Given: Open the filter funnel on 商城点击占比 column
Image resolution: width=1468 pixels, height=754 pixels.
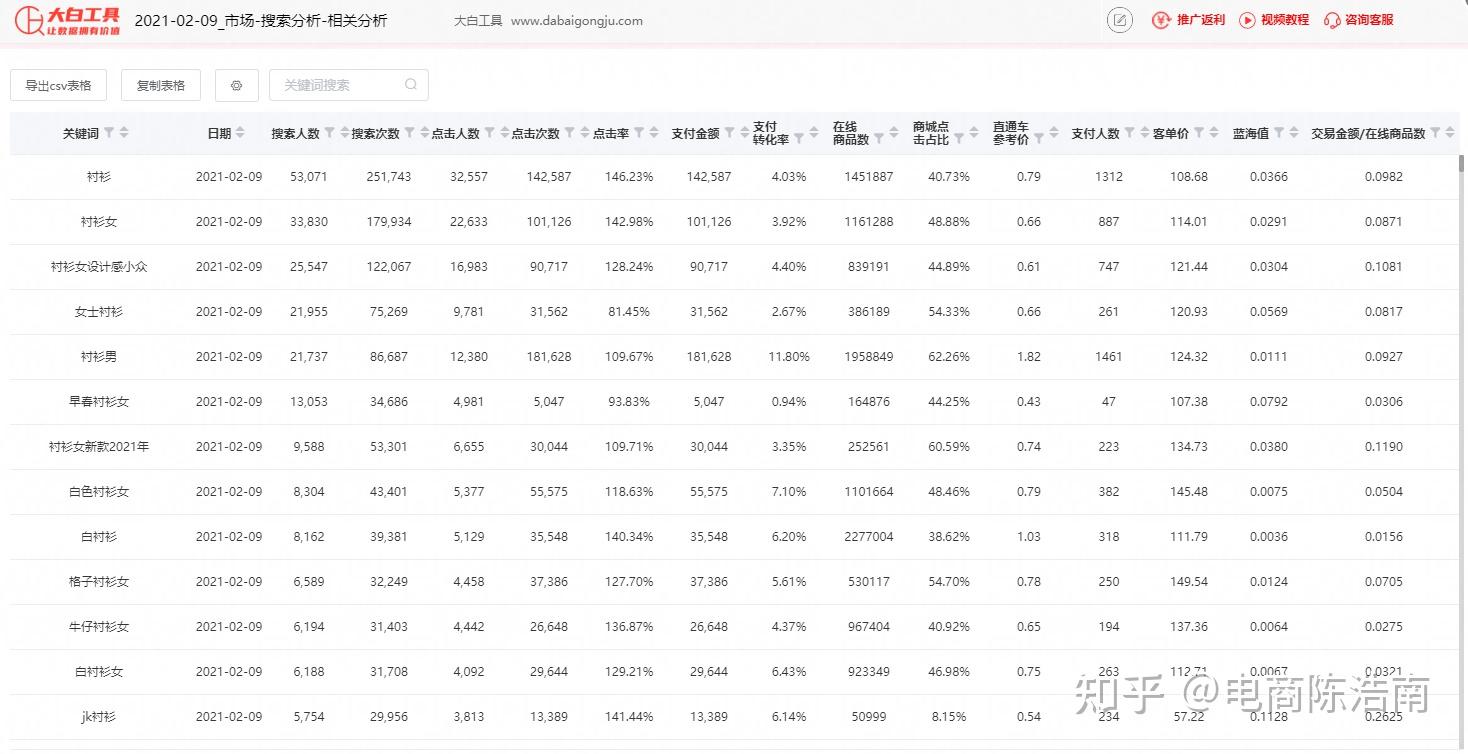Looking at the screenshot, I should pos(959,137).
